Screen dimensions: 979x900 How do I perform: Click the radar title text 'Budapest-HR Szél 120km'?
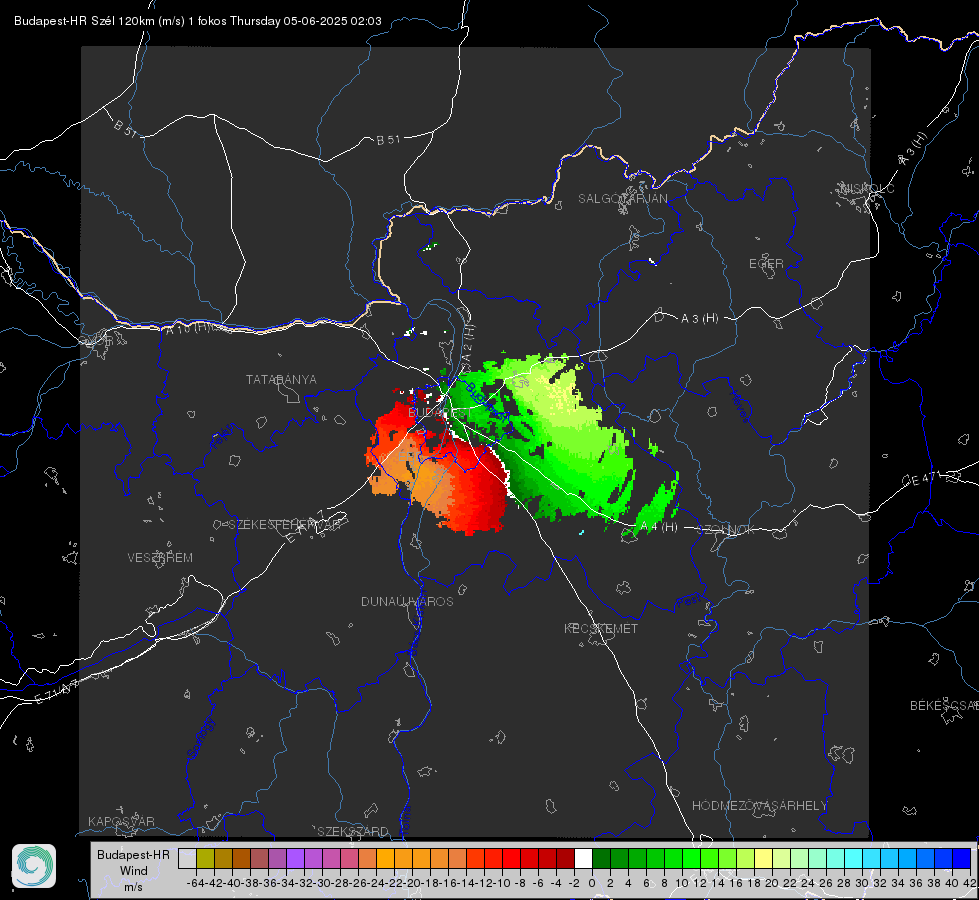(x=84, y=21)
